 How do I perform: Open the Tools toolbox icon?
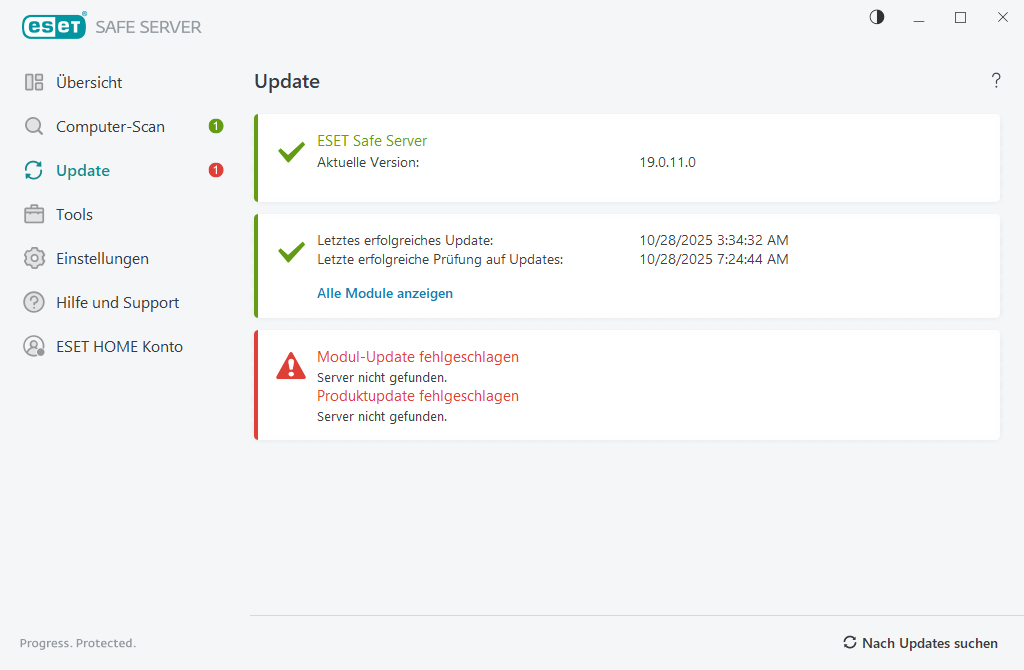pyautogui.click(x=33, y=214)
